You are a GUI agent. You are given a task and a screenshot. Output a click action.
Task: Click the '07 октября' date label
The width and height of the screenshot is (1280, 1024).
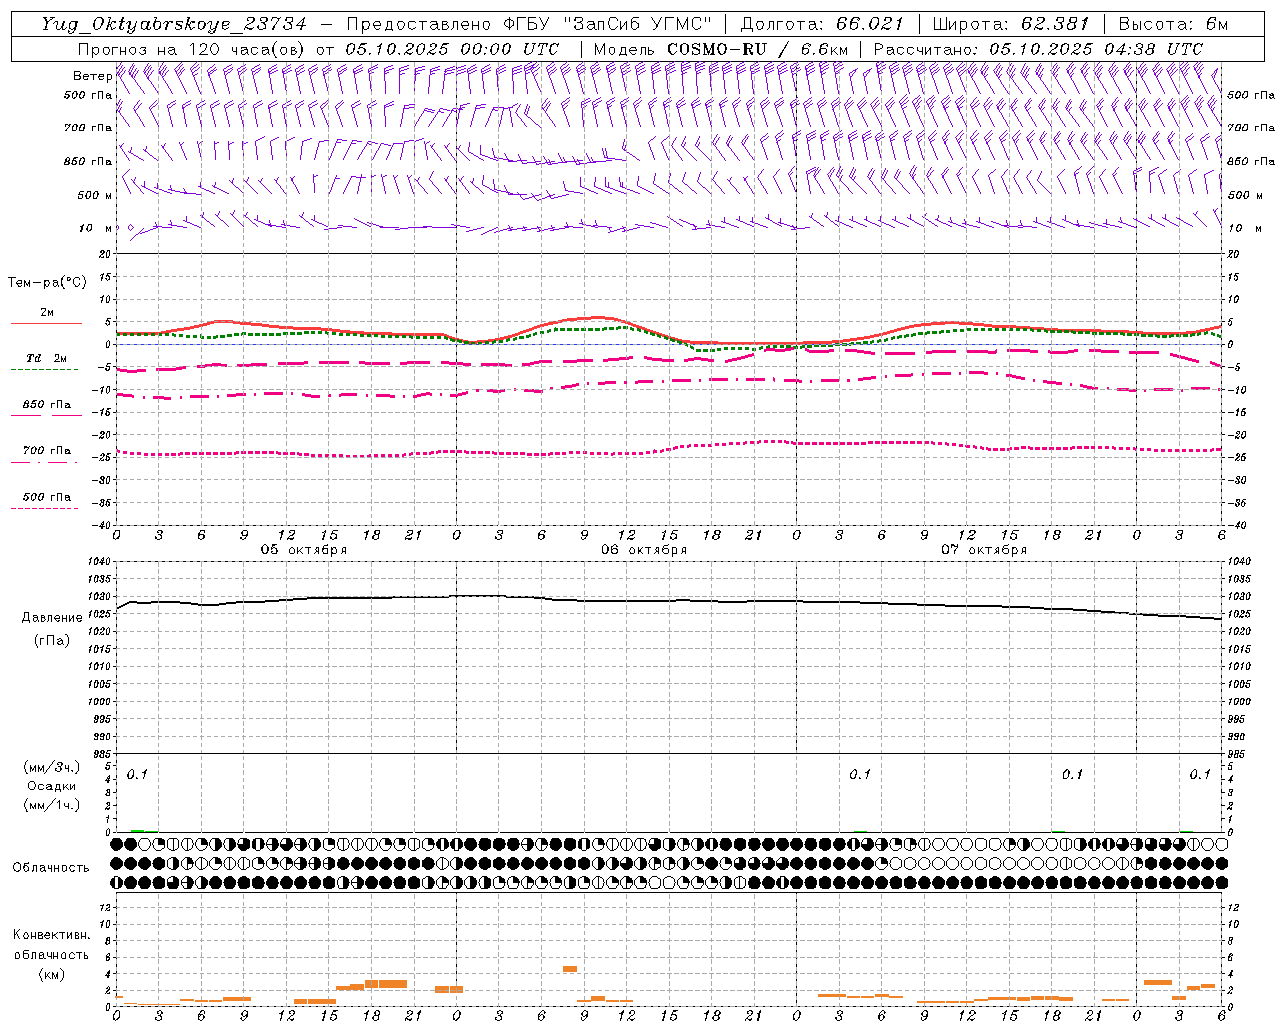[984, 550]
